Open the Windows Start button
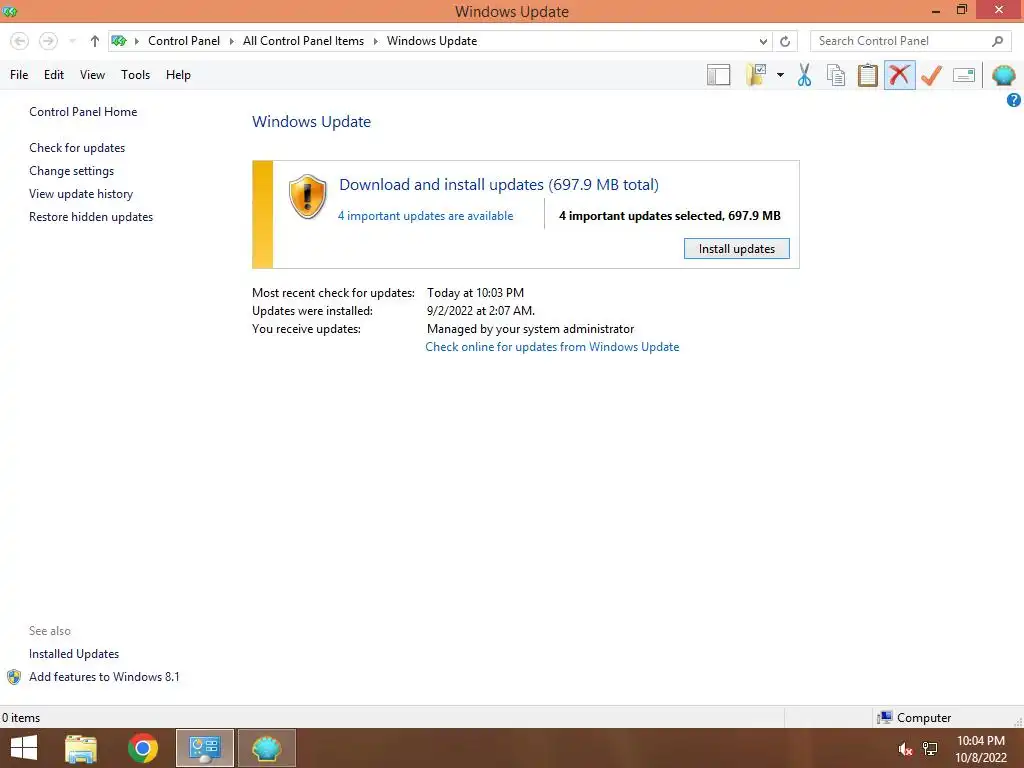This screenshot has height=768, width=1024. pos(24,748)
